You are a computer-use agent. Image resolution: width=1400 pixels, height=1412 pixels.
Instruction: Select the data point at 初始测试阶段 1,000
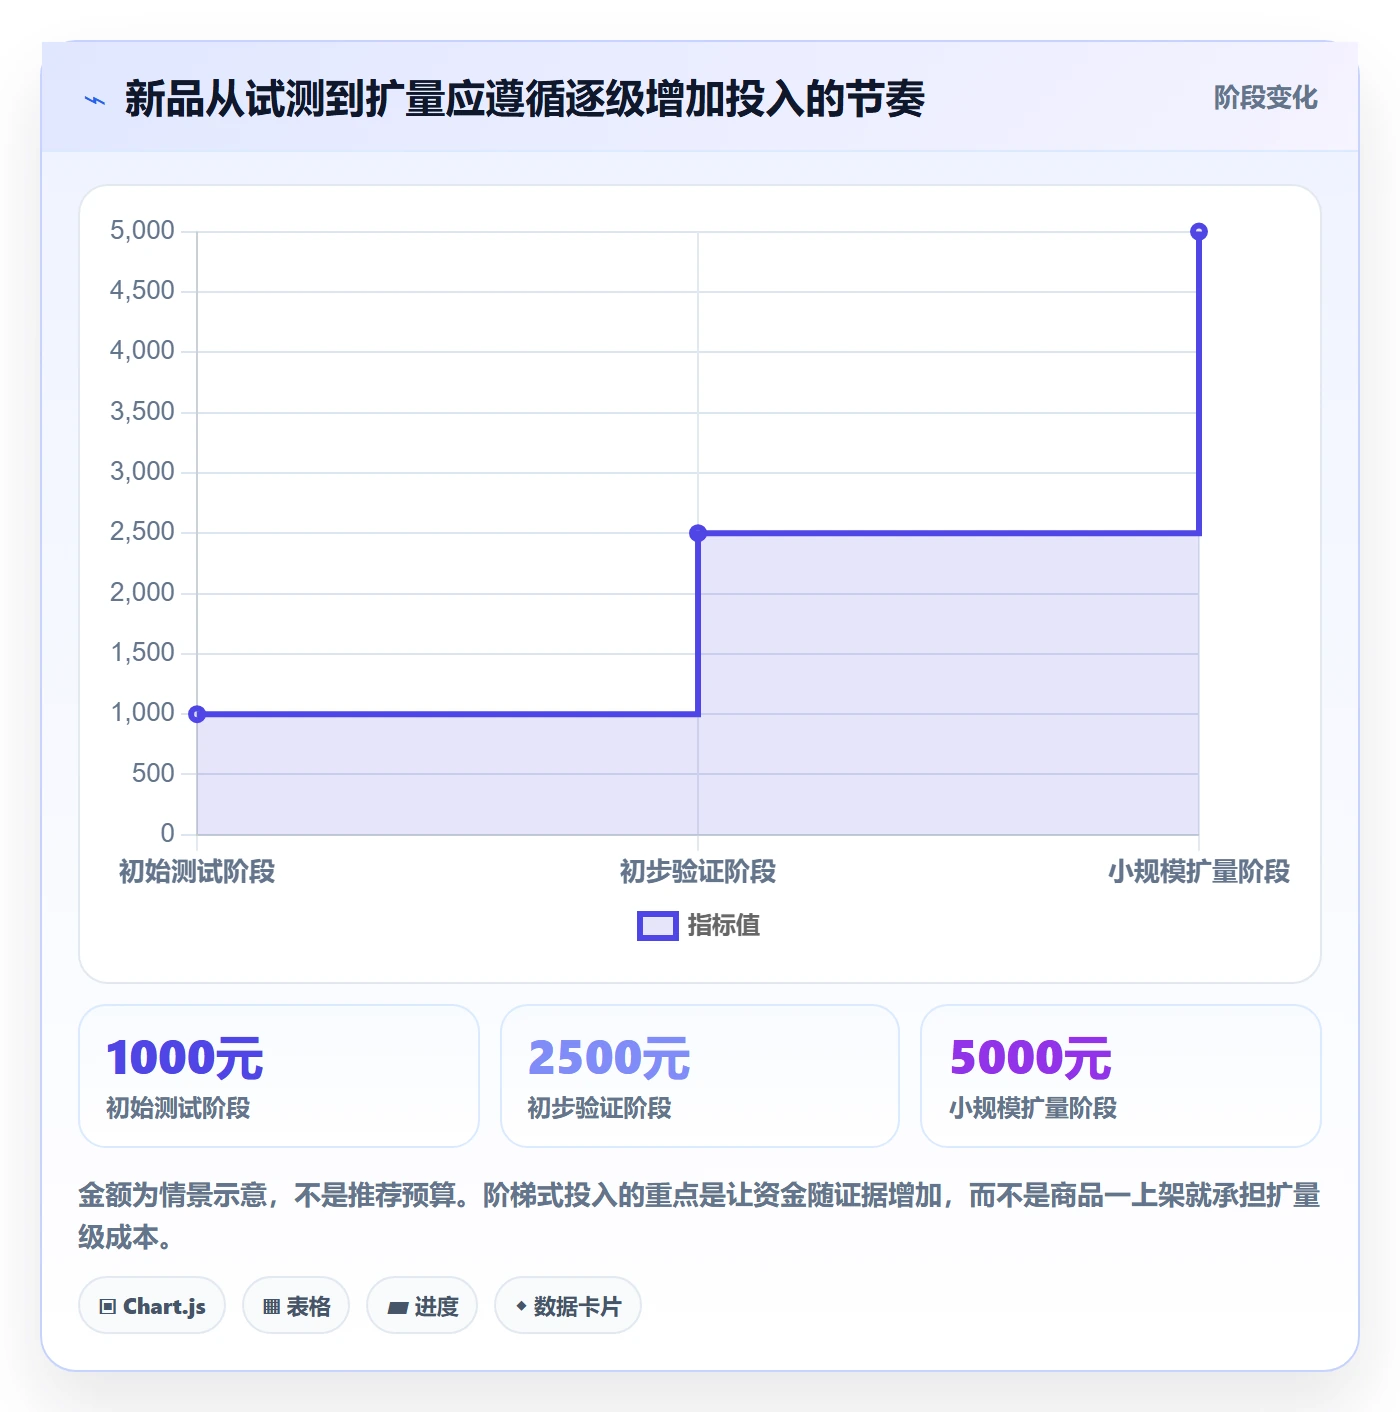[x=197, y=714]
